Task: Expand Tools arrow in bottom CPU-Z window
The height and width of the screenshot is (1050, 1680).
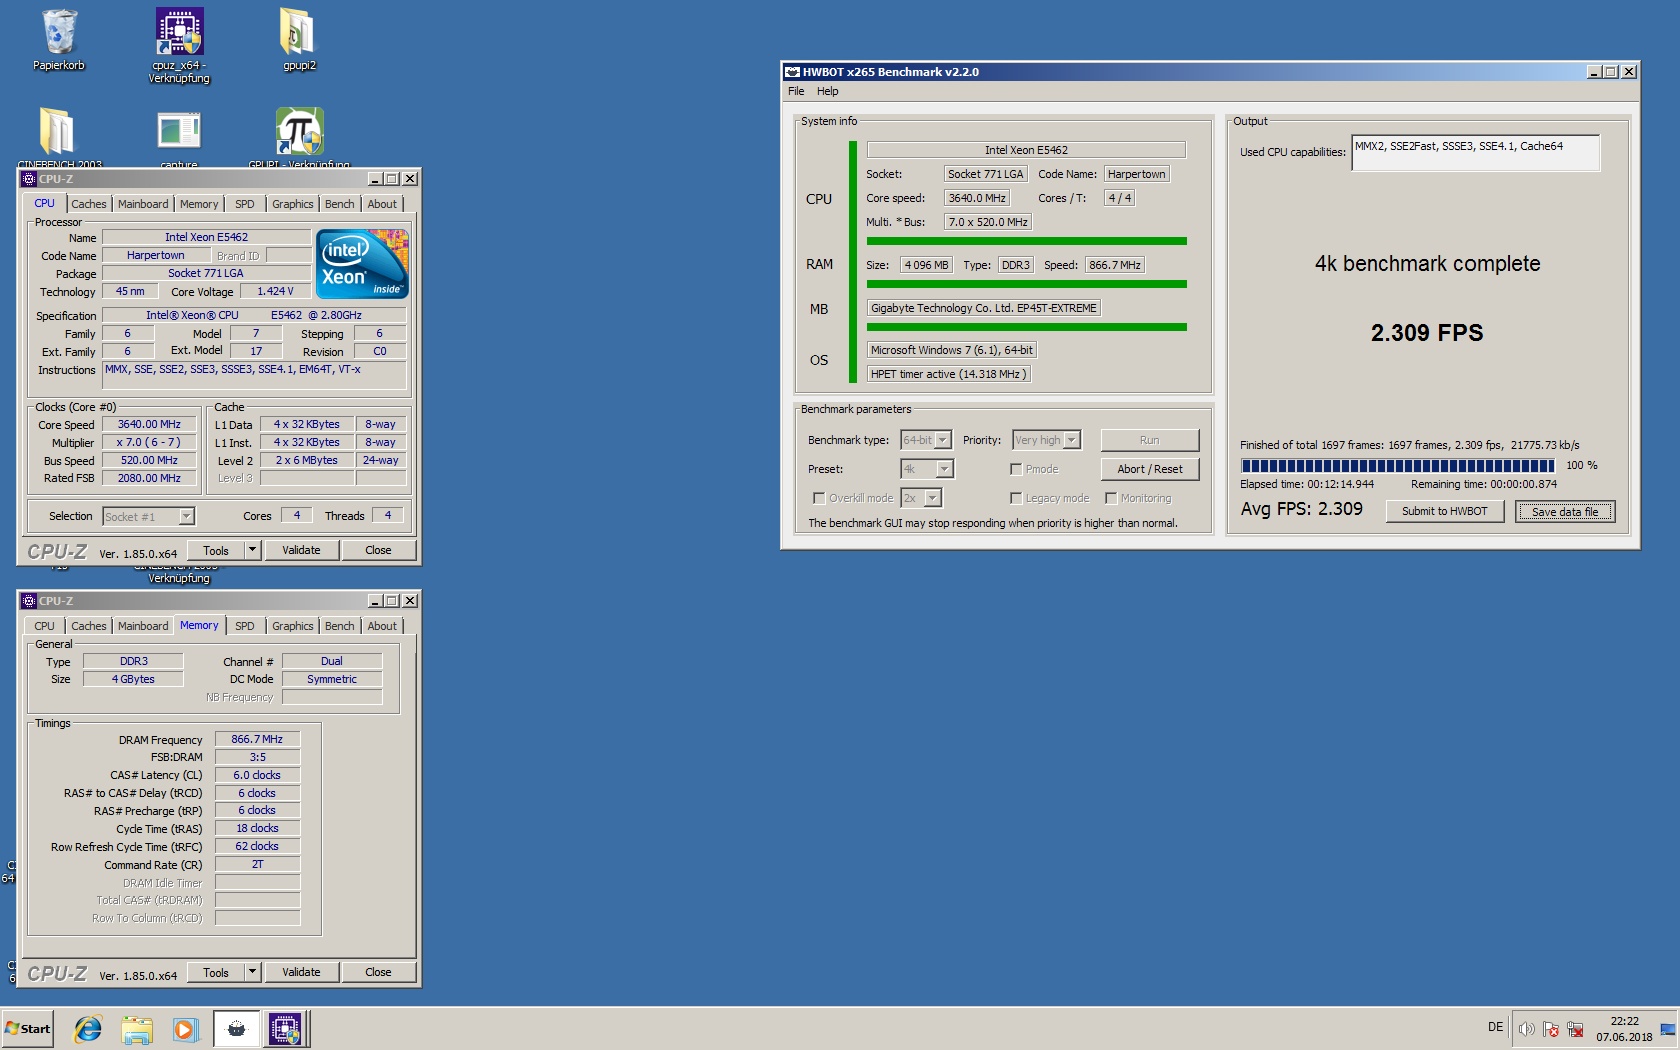Action: (x=253, y=972)
